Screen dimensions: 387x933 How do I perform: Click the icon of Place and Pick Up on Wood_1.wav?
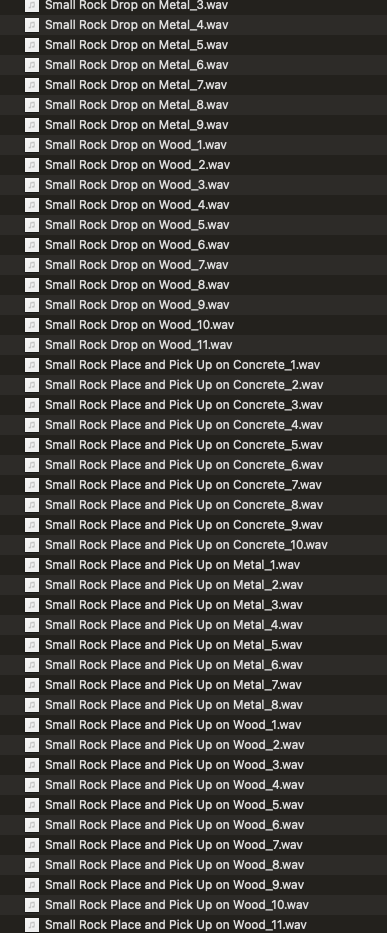(x=32, y=725)
